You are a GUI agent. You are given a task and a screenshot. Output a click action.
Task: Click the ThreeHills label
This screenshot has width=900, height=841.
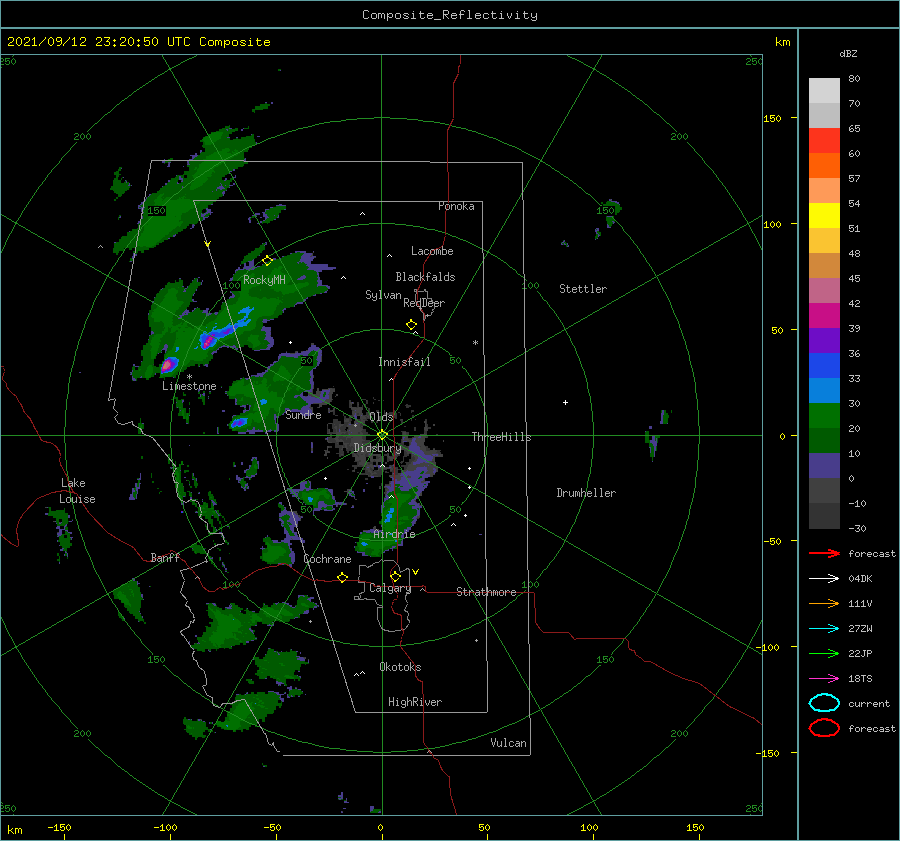501,437
